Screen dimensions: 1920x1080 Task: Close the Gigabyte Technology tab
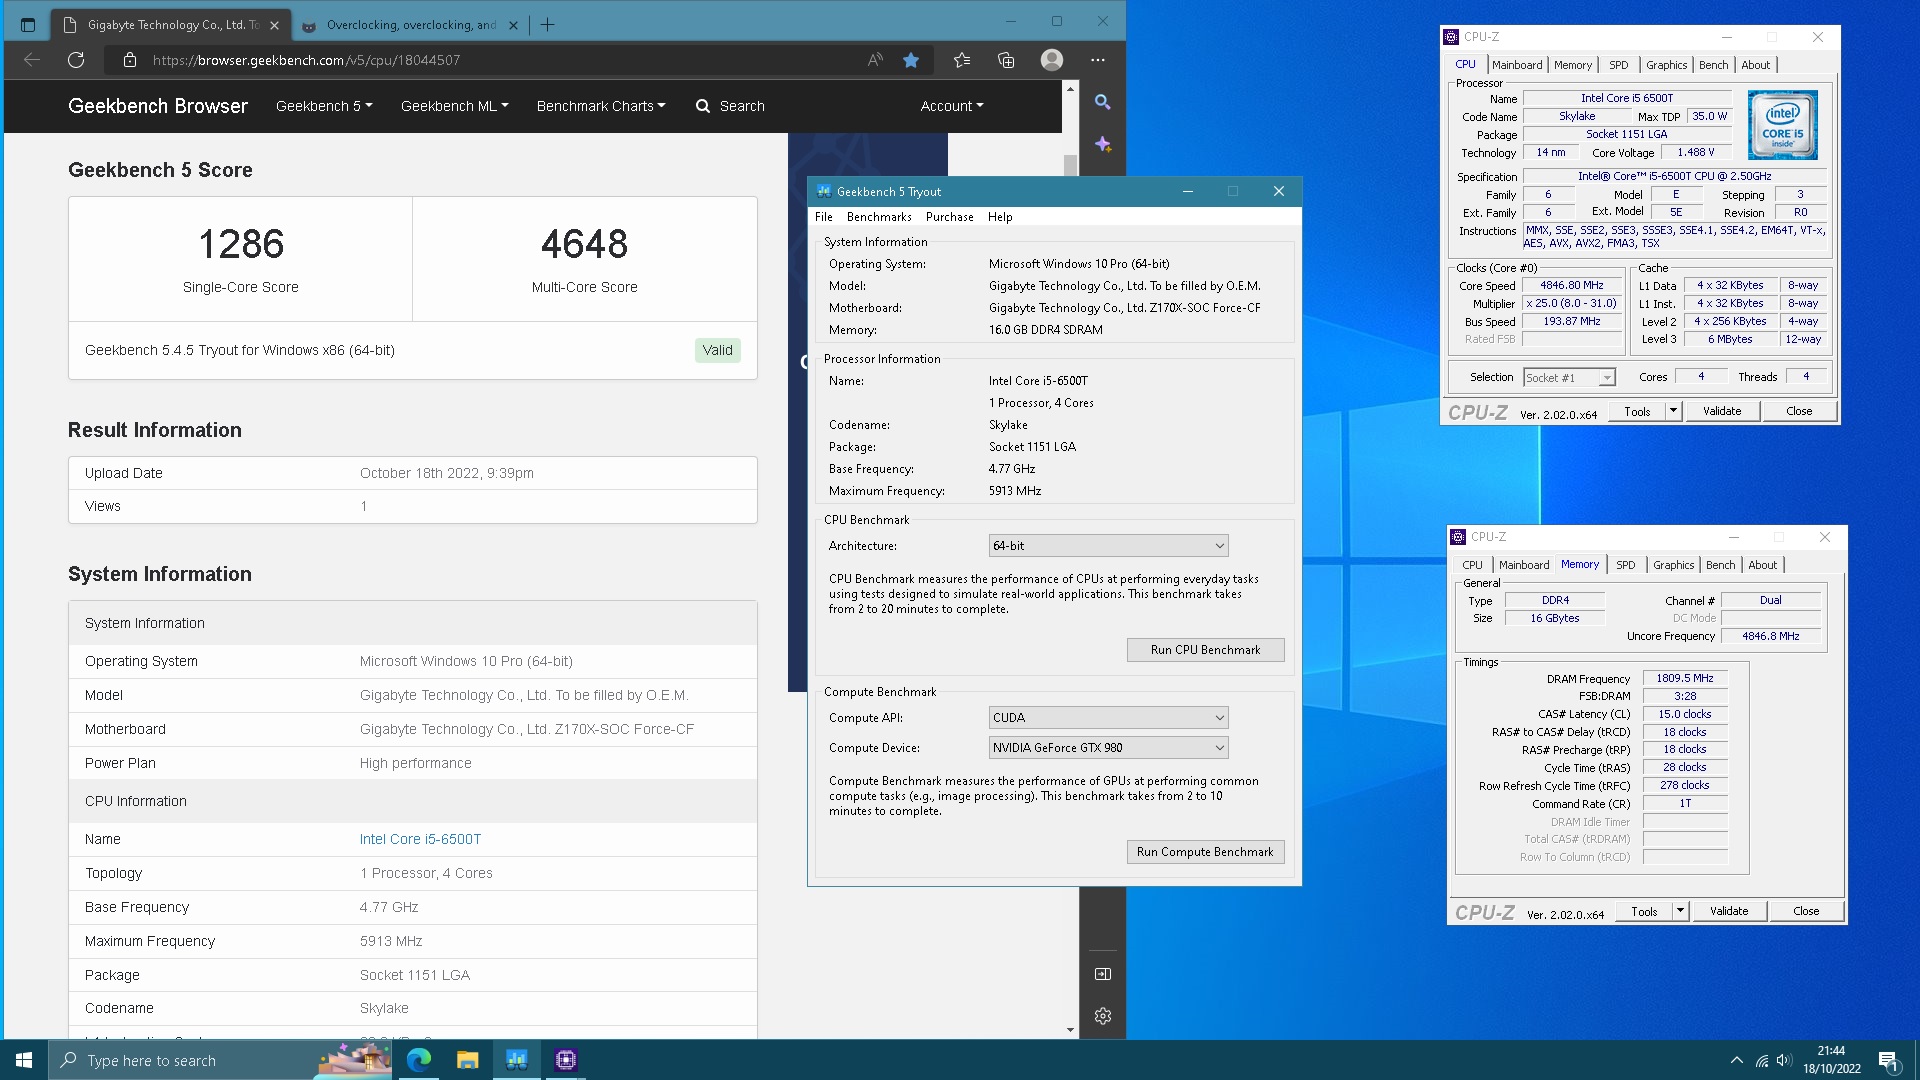(274, 26)
